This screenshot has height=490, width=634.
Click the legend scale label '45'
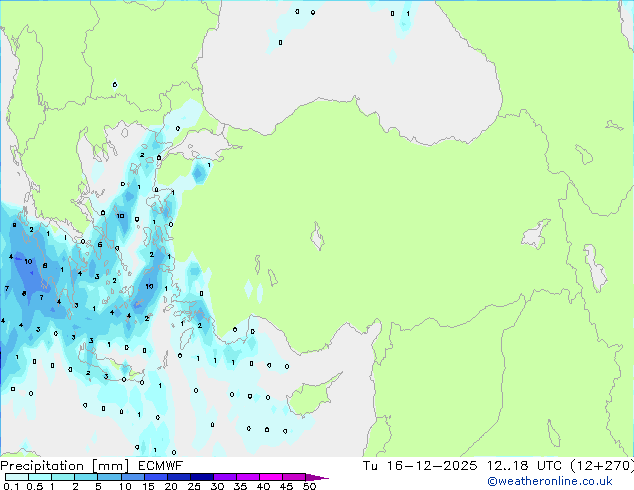point(286,486)
